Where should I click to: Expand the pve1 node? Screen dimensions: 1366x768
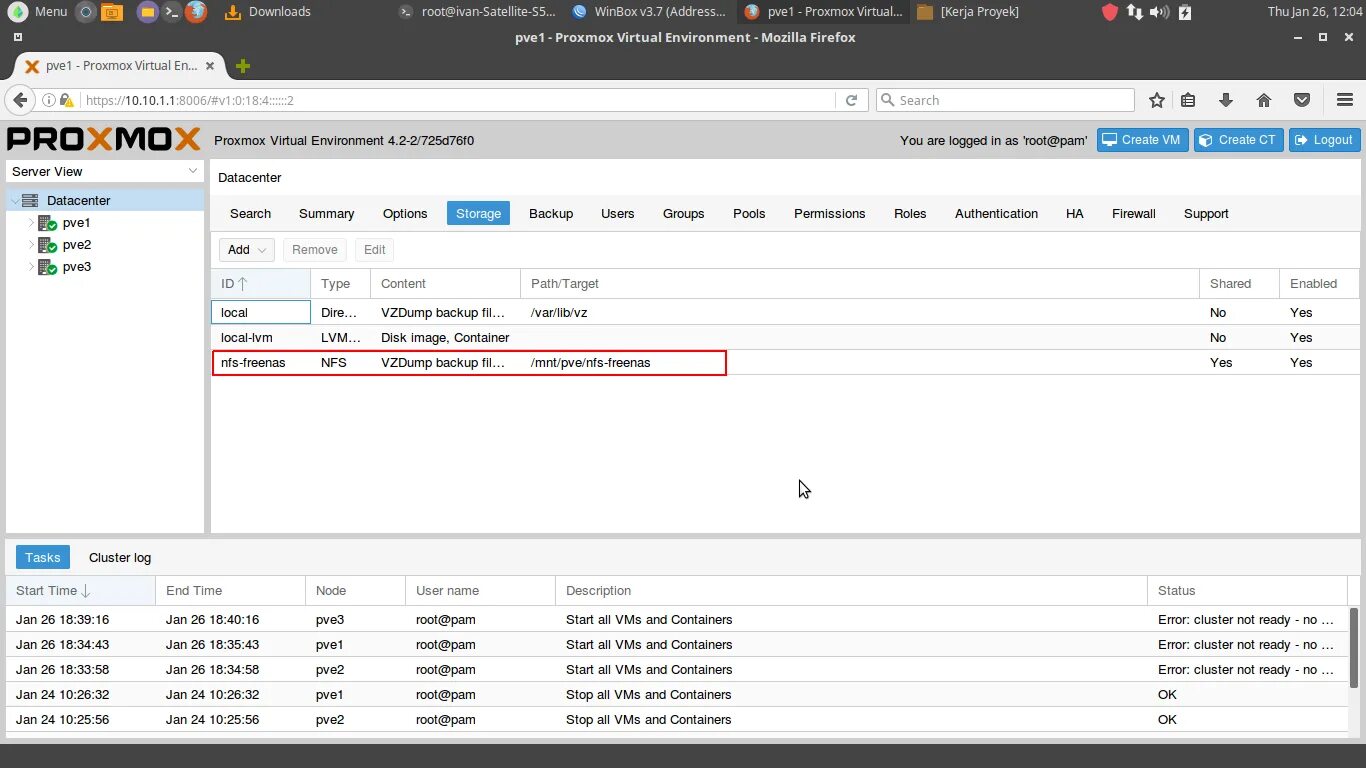30,223
